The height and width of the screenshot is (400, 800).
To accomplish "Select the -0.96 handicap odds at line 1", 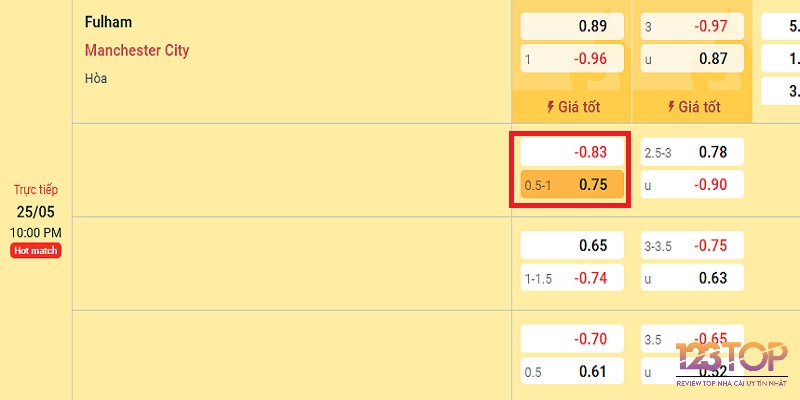I will click(x=572, y=59).
